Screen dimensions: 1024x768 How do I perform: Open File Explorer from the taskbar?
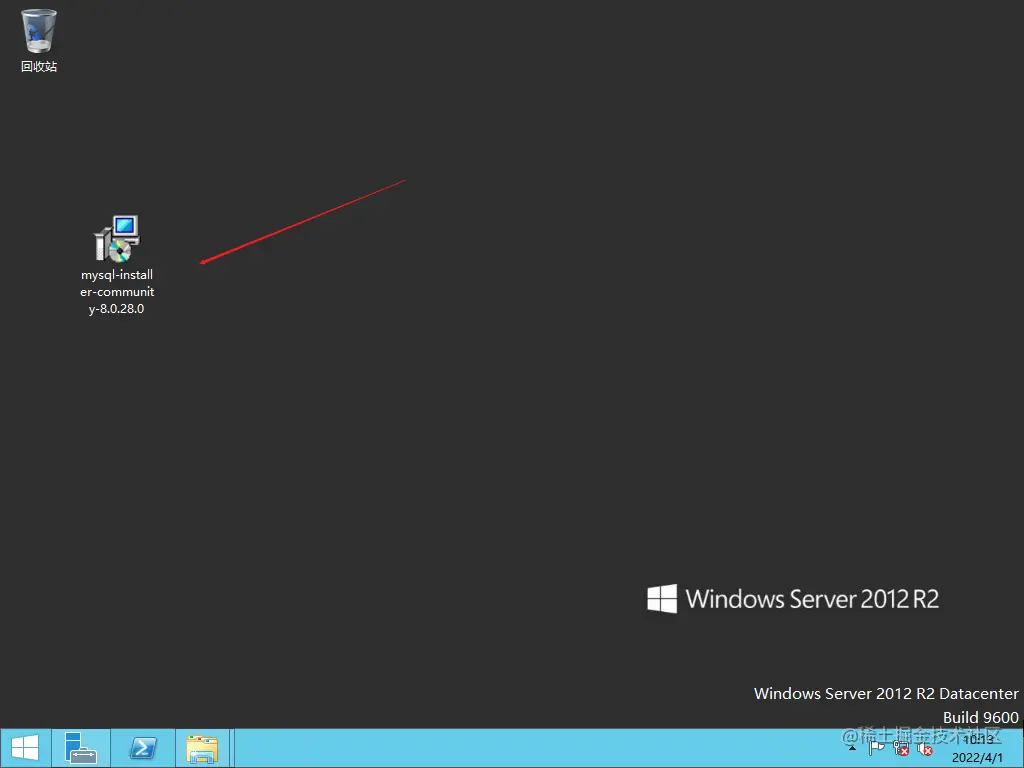coord(202,748)
